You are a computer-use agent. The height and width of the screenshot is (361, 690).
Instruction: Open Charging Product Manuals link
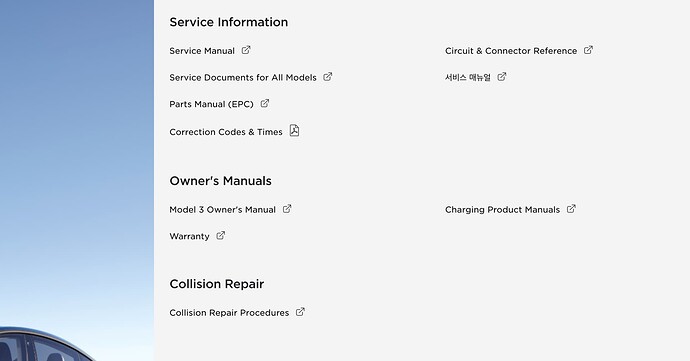pyautogui.click(x=503, y=210)
